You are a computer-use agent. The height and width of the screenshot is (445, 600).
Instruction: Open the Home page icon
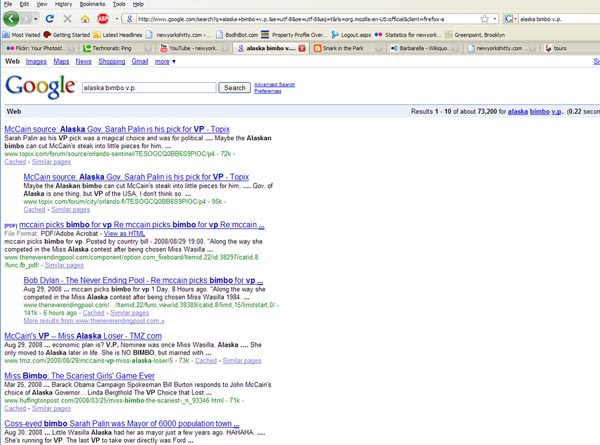[83, 19]
